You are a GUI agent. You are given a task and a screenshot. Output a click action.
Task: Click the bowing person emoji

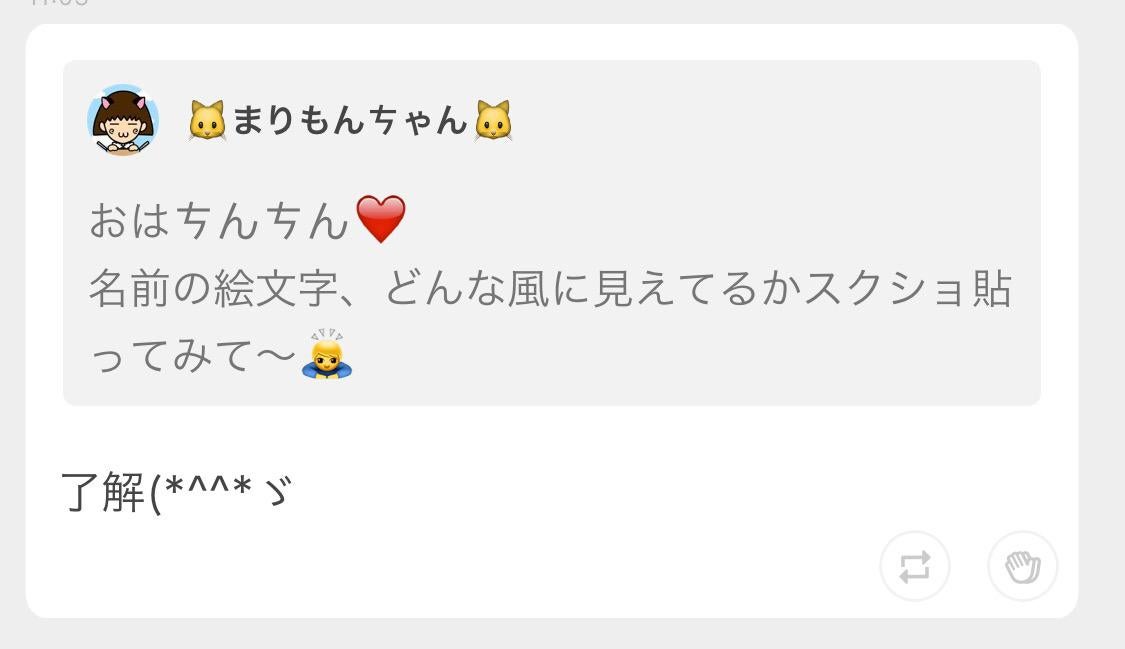click(x=327, y=354)
